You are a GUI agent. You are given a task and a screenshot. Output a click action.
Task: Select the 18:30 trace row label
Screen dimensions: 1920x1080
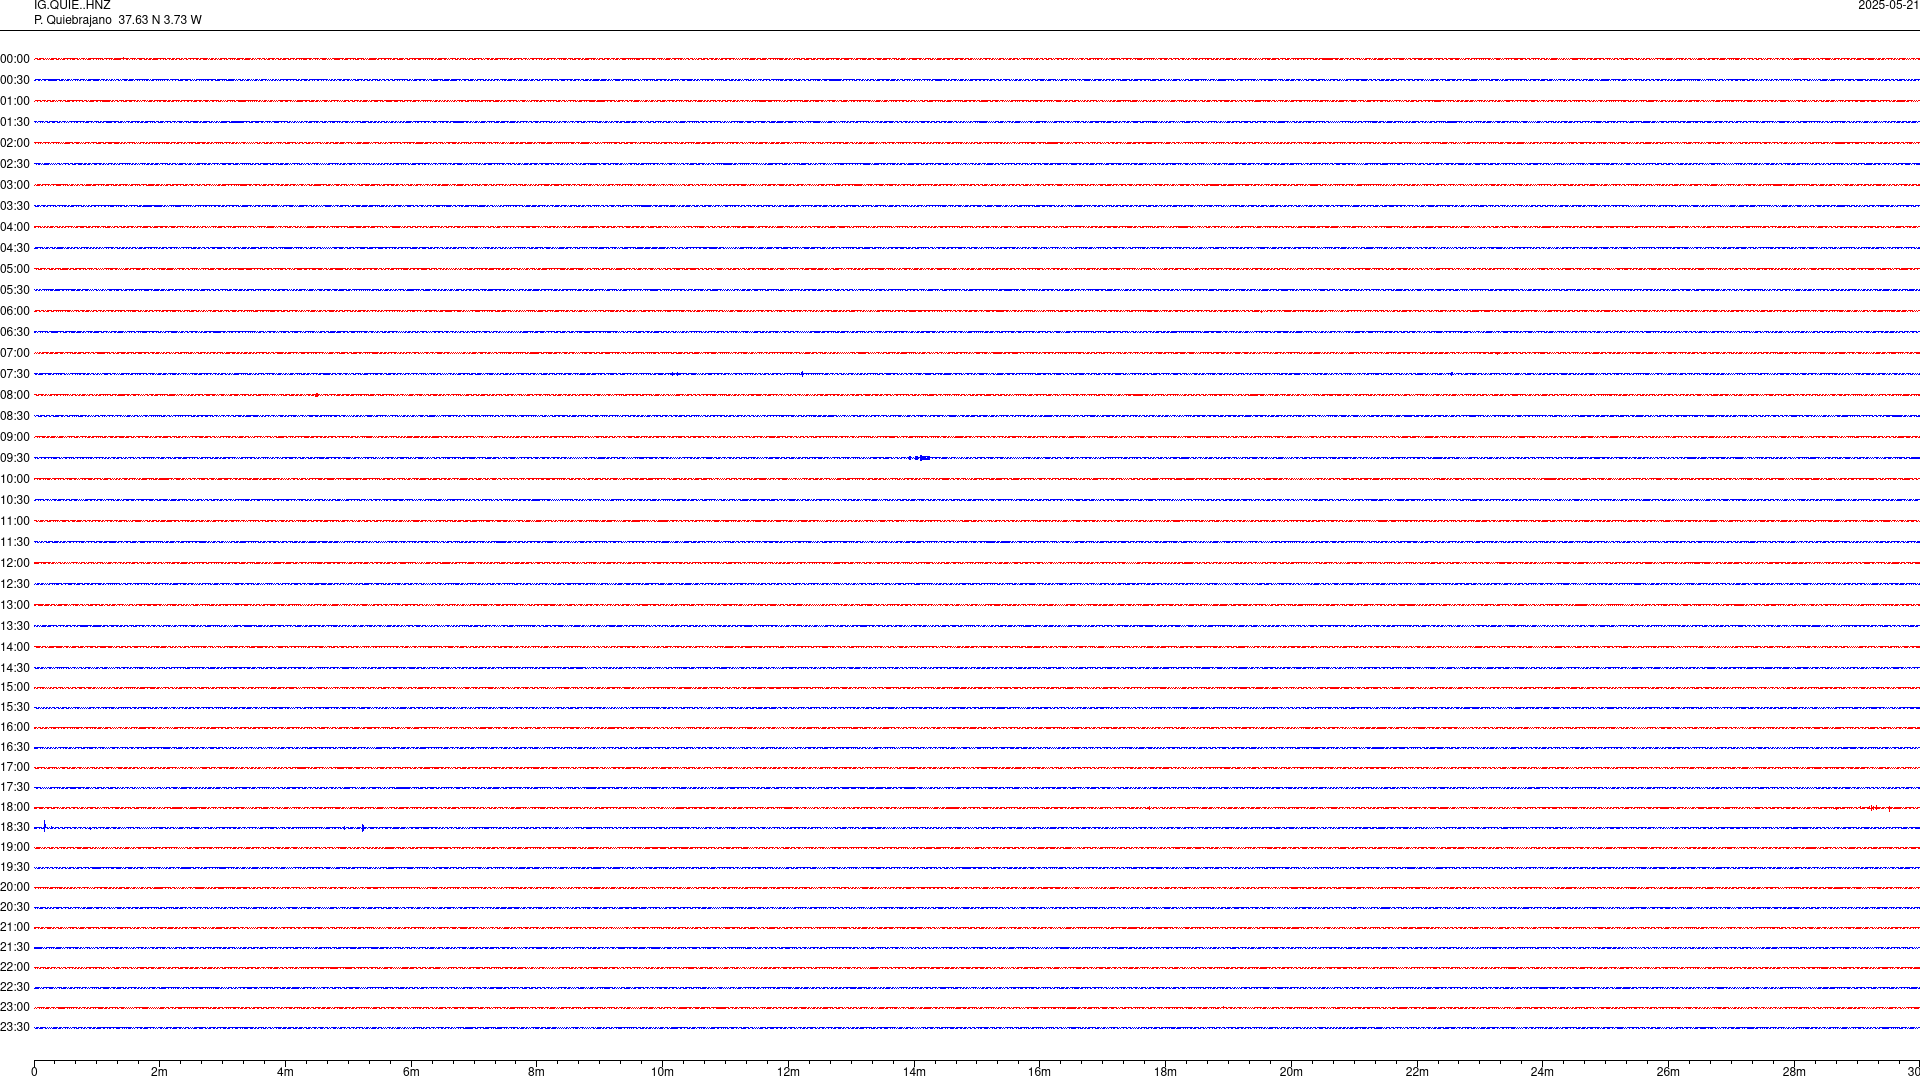pyautogui.click(x=15, y=827)
